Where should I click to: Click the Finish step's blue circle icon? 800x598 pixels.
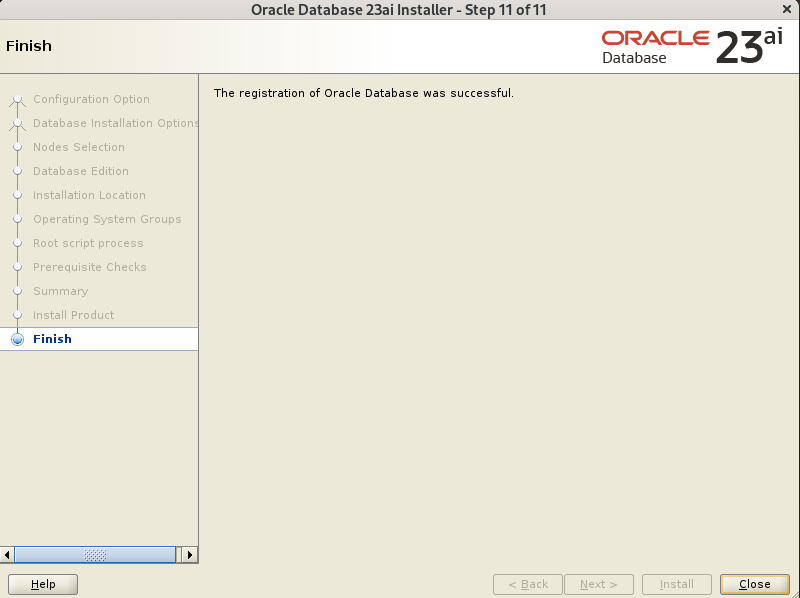[17, 339]
